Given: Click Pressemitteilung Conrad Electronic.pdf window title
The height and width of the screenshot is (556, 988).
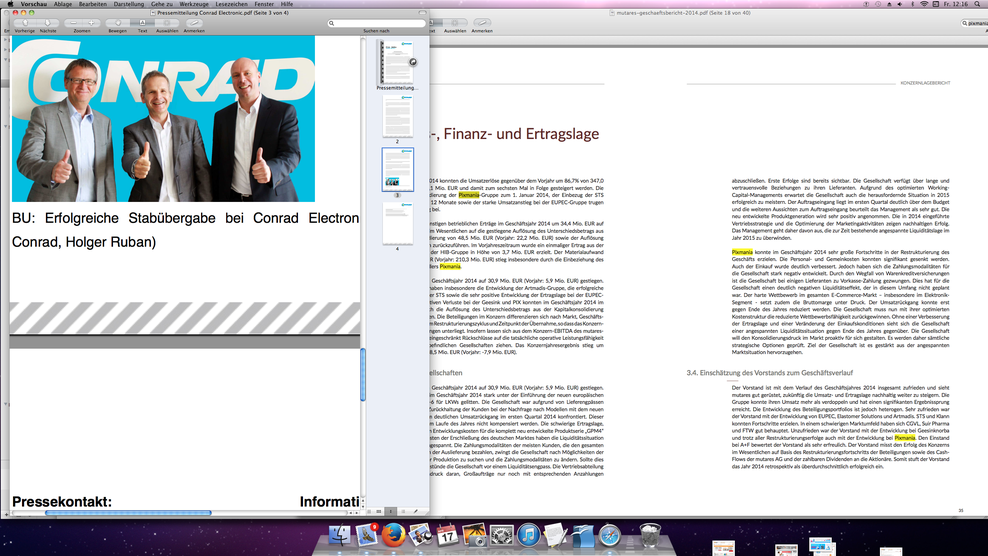Looking at the screenshot, I should pos(219,13).
